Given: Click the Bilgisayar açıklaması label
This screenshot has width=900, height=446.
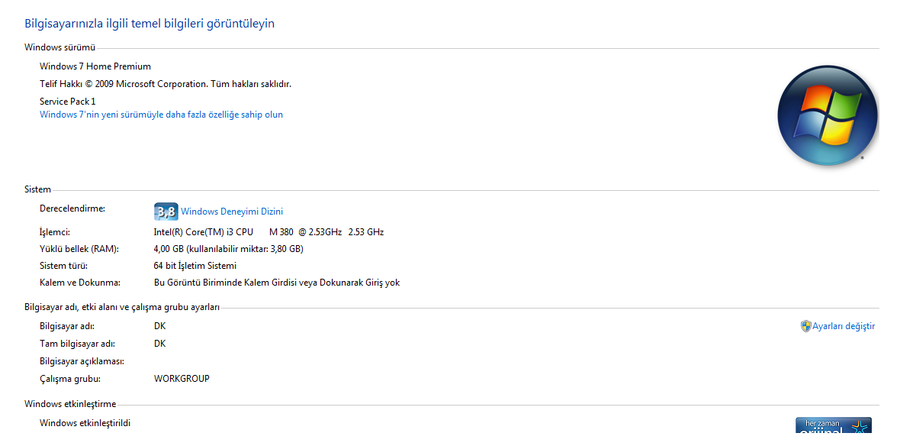Looking at the screenshot, I should (82, 361).
